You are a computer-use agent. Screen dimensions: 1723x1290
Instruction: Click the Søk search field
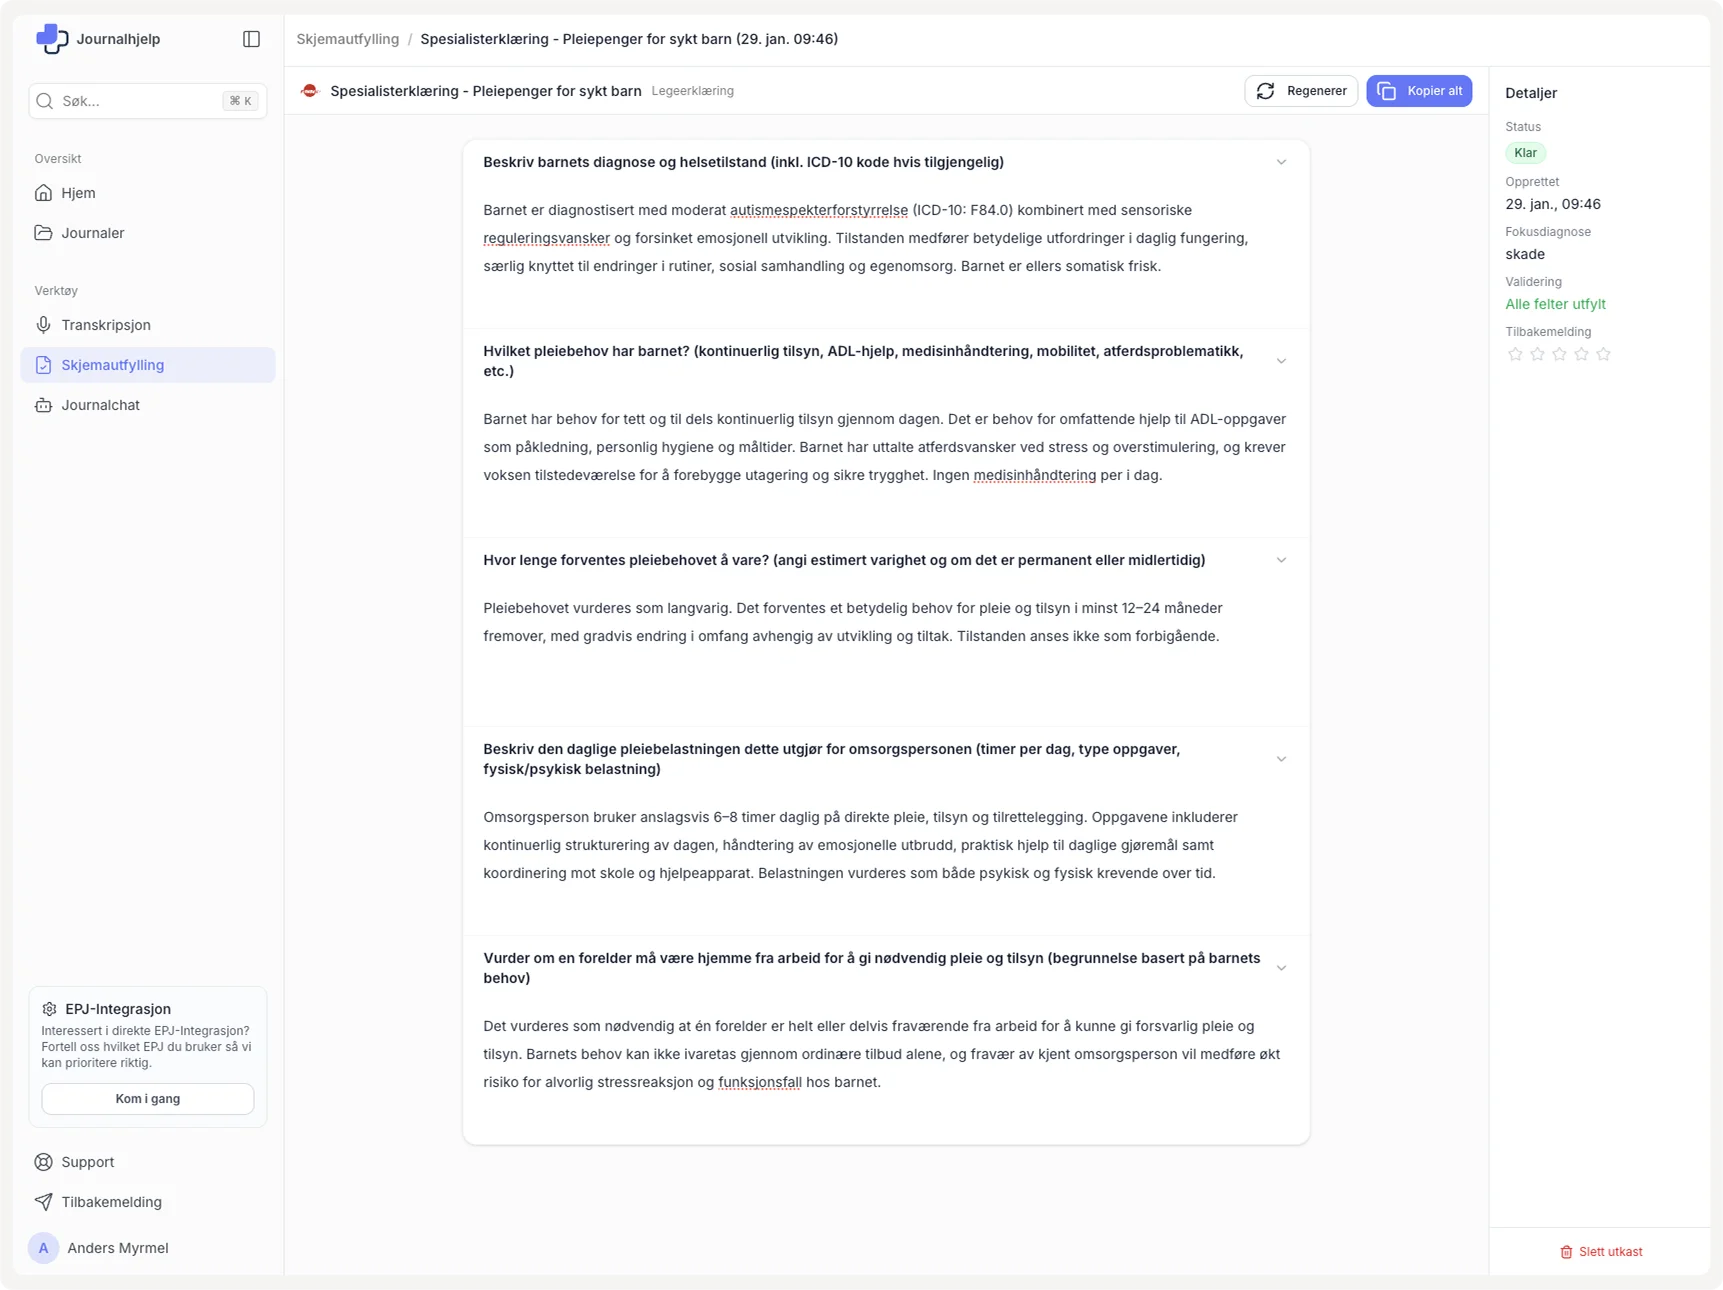[x=140, y=101]
